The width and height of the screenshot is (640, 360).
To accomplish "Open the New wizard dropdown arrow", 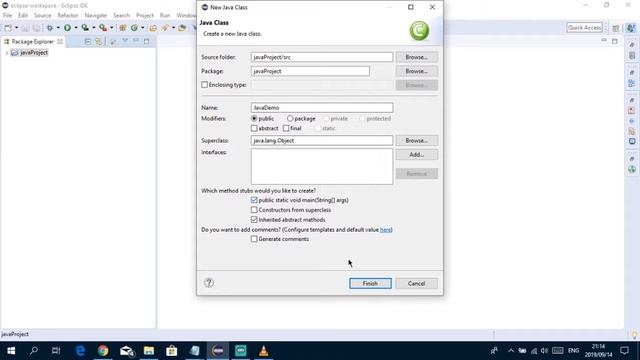I will (x=16, y=28).
